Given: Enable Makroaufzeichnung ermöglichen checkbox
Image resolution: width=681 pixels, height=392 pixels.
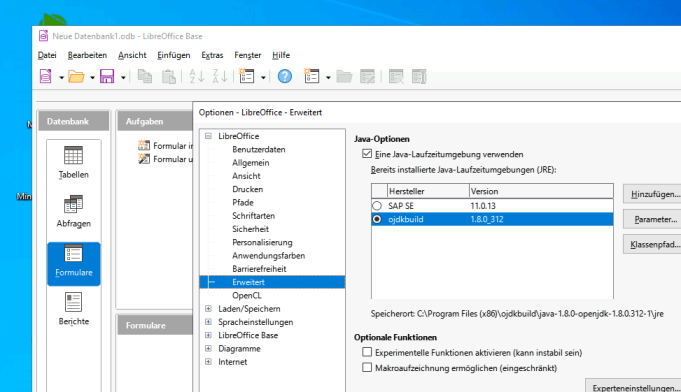Looking at the screenshot, I should 367,368.
